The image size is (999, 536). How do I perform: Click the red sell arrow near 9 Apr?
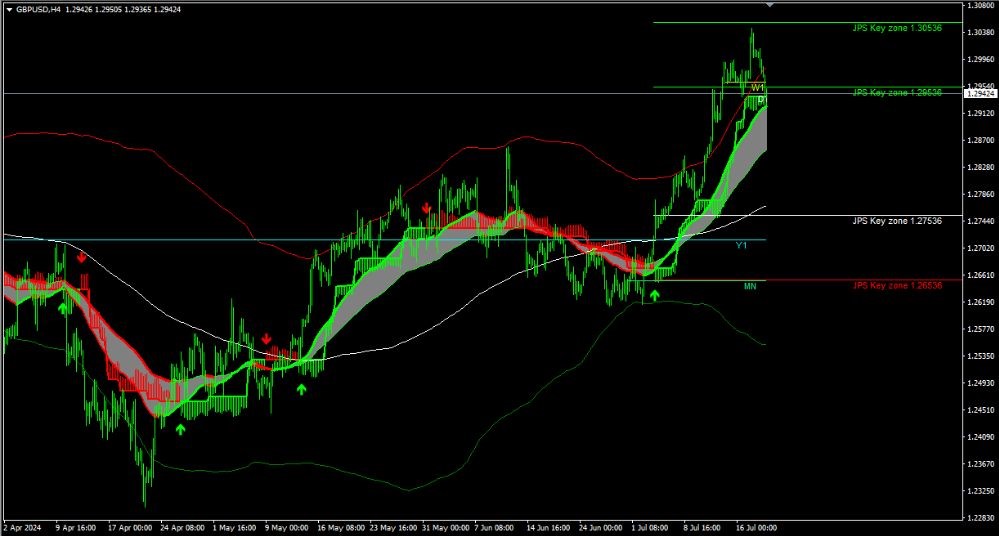pos(82,257)
